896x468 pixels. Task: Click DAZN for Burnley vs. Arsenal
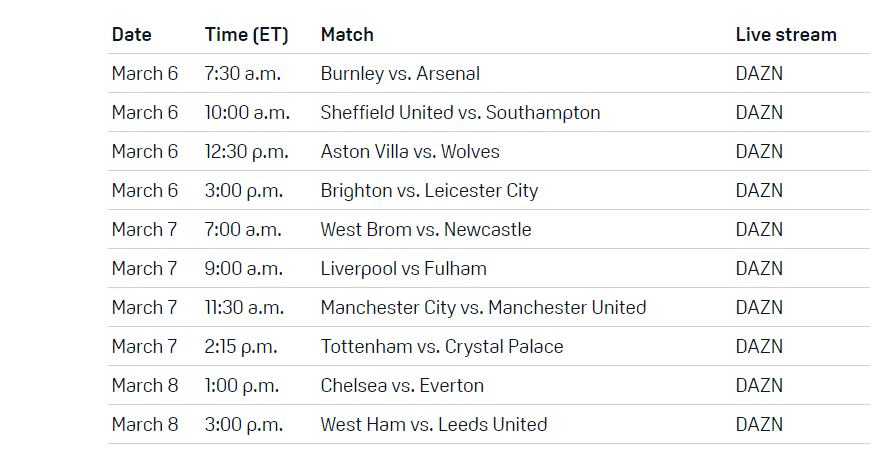(x=759, y=73)
